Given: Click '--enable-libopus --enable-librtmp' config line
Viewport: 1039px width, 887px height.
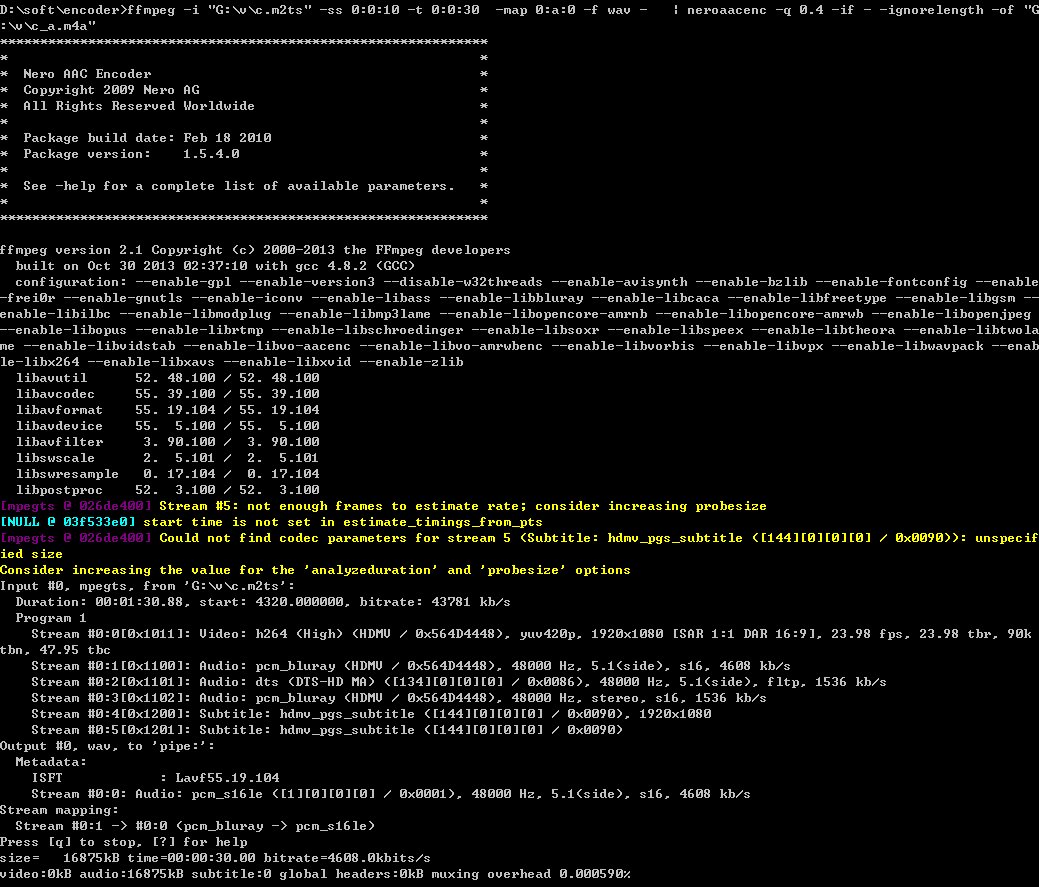Looking at the screenshot, I should 520,330.
